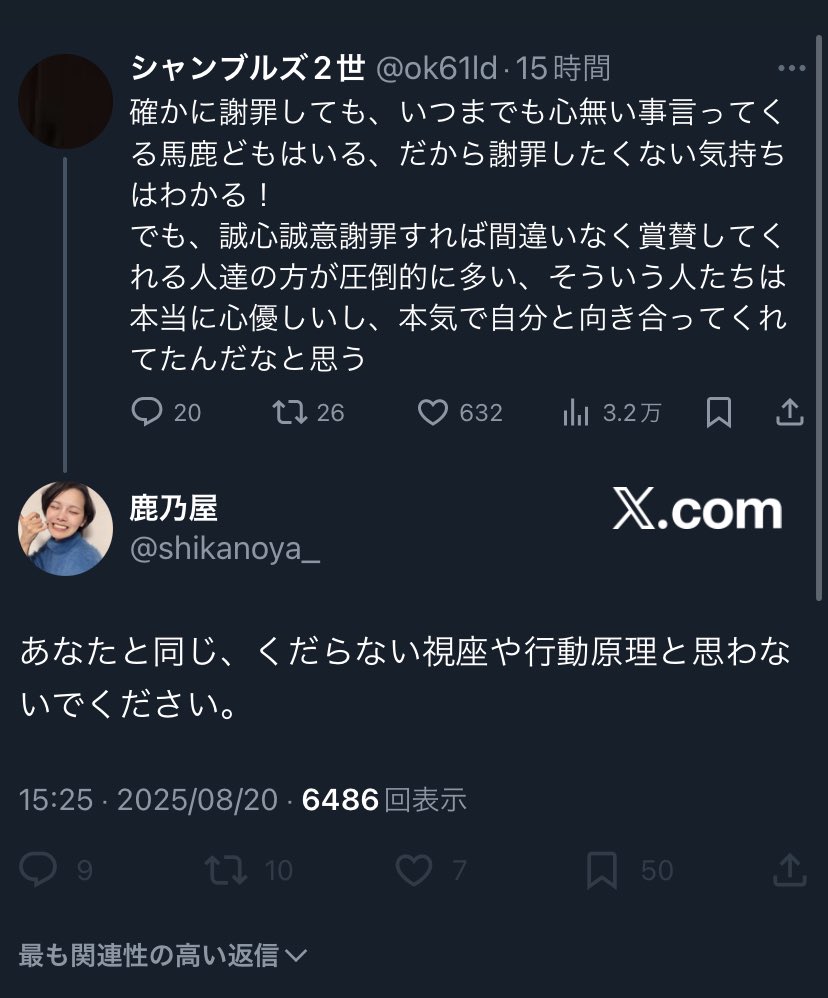Open the シャンブルズ2世 profile avatar
Viewport: 828px width, 998px height.
(65, 101)
